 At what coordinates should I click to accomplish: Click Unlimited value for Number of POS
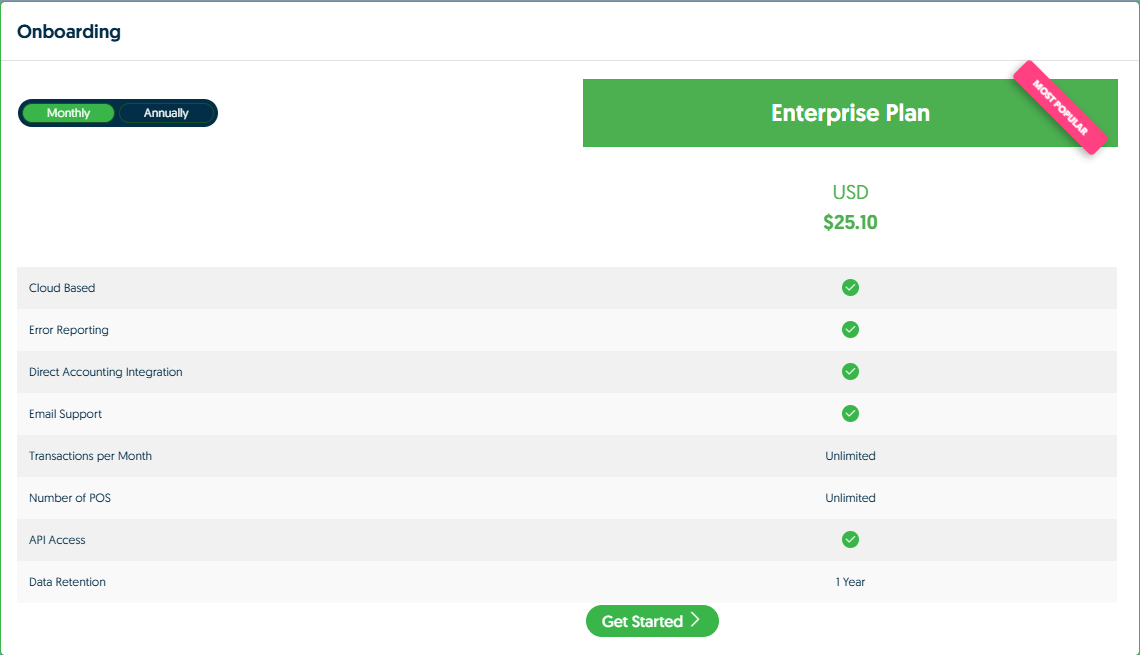pyautogui.click(x=850, y=498)
